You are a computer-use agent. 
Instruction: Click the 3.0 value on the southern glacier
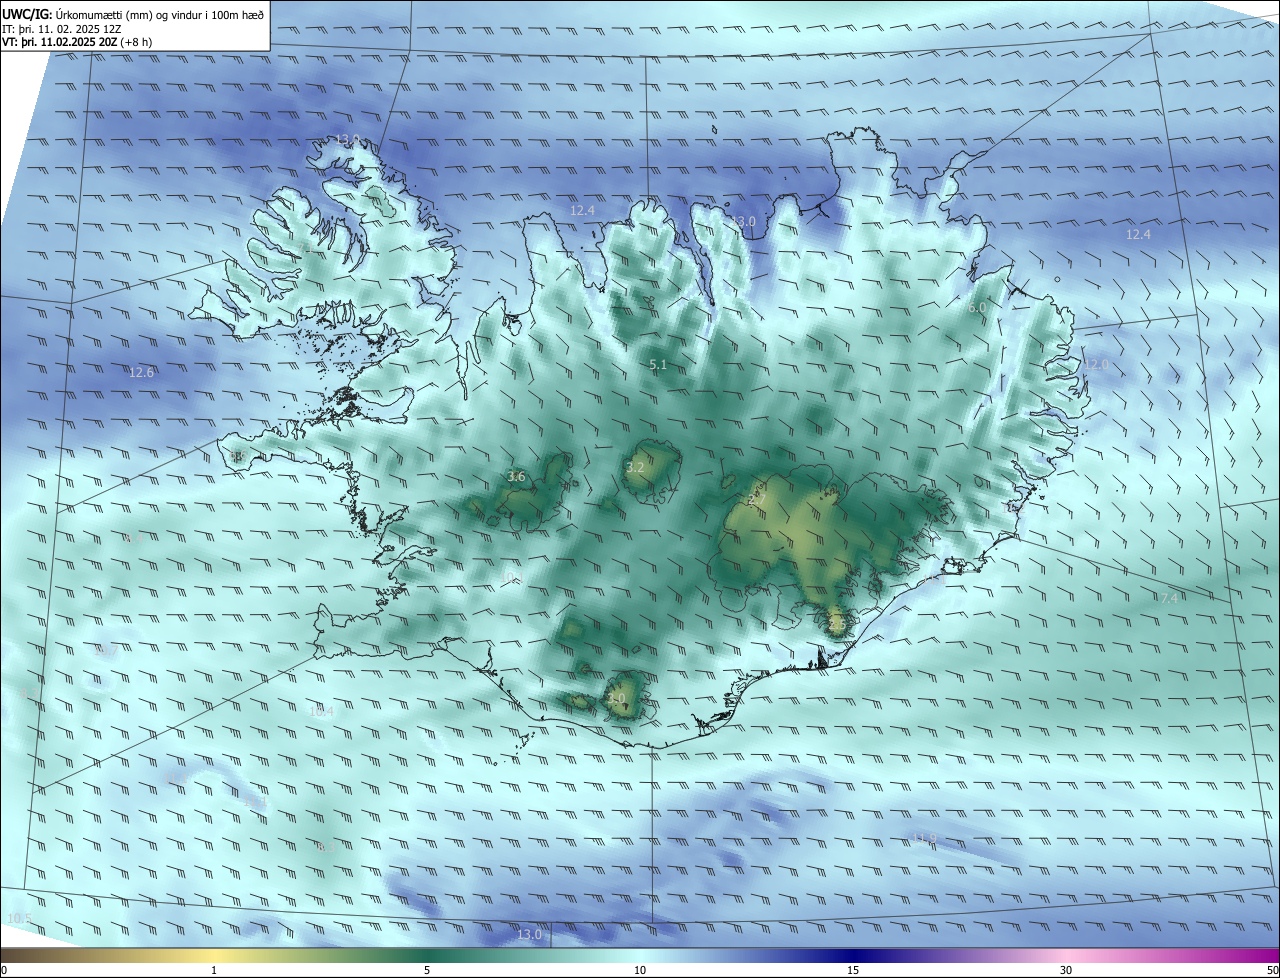tap(616, 698)
